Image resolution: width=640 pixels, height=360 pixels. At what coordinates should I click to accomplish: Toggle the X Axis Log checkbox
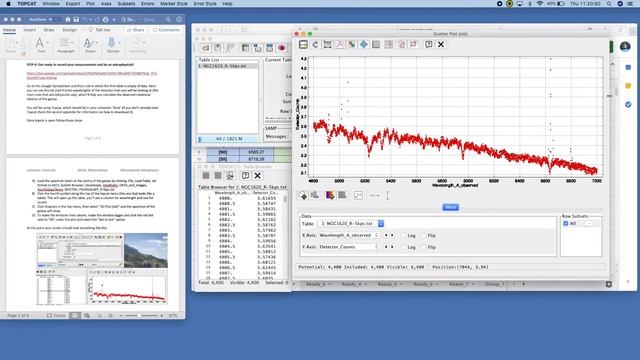tap(404, 236)
